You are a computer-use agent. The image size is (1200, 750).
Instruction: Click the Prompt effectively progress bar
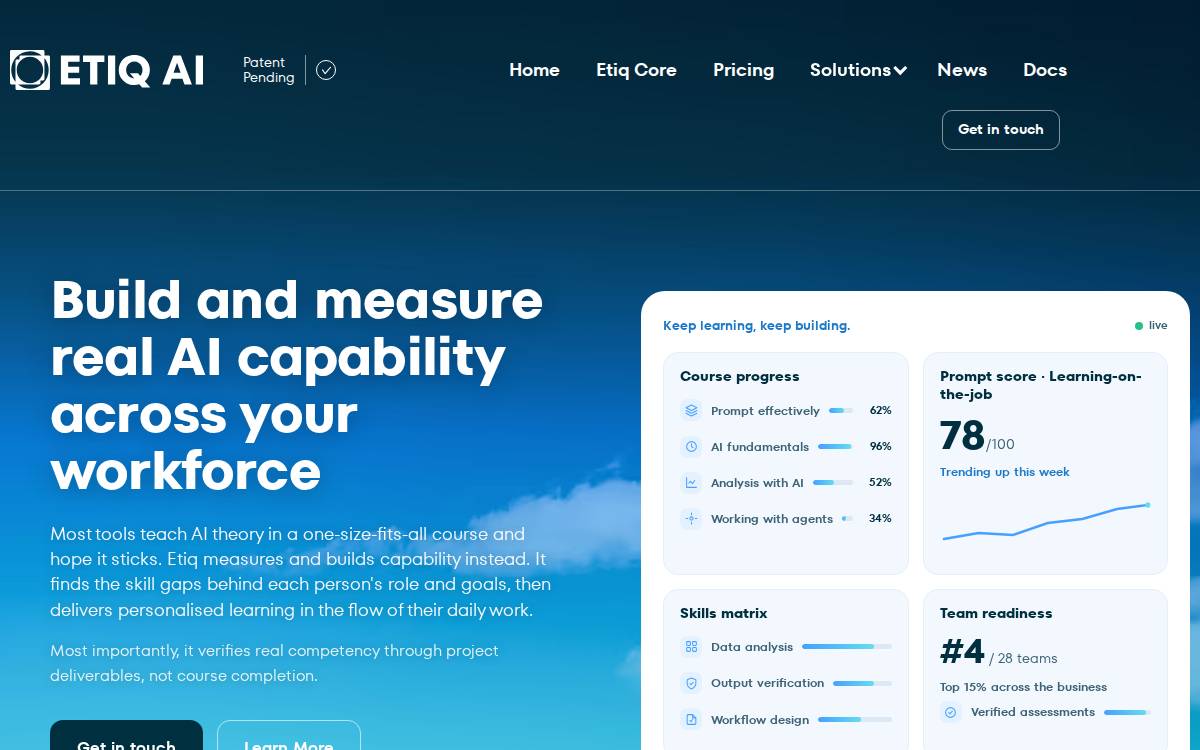[x=841, y=411]
